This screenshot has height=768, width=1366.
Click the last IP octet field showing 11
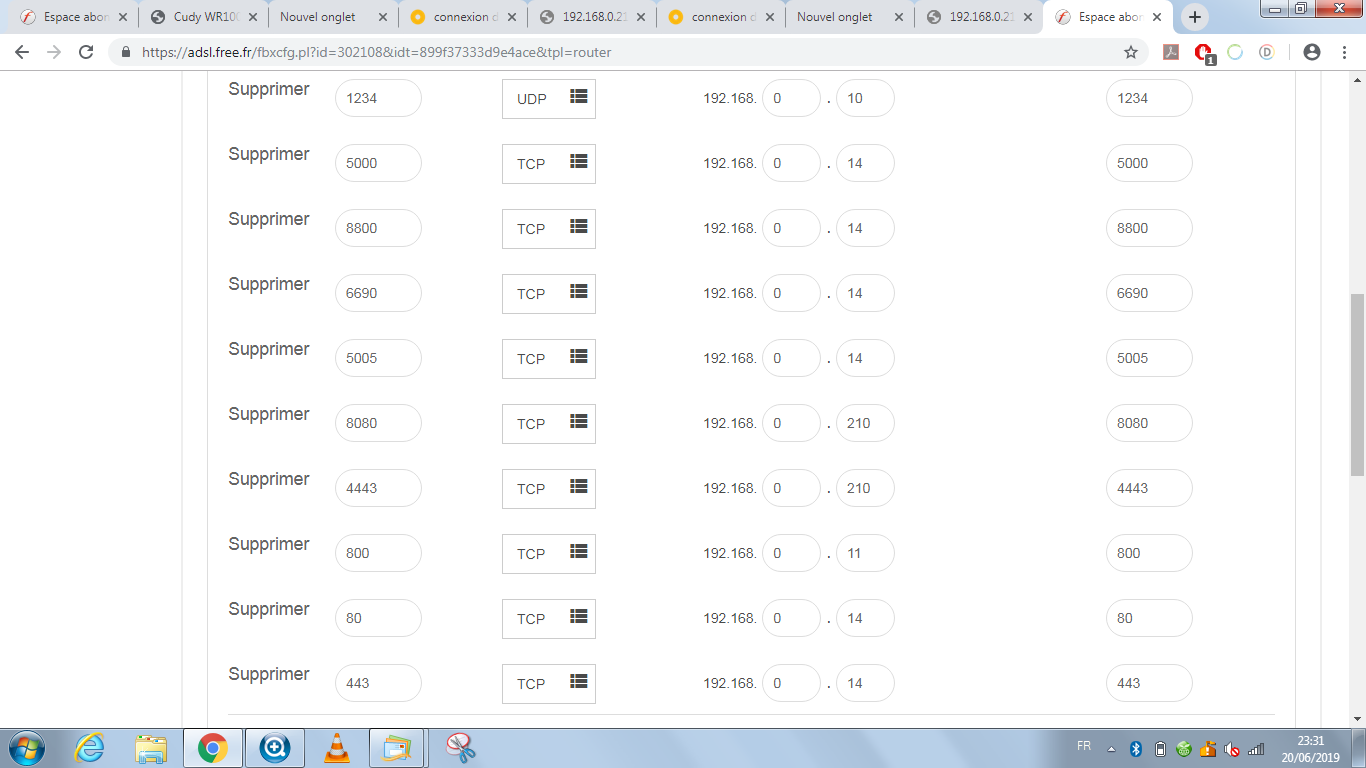click(x=865, y=553)
